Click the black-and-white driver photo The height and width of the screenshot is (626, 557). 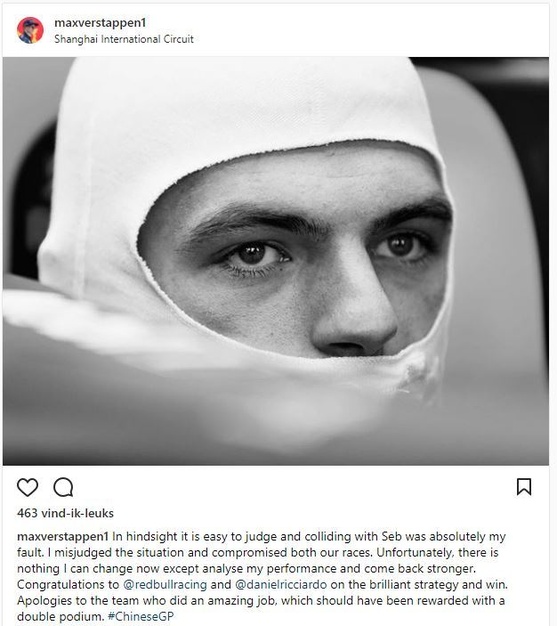point(276,261)
